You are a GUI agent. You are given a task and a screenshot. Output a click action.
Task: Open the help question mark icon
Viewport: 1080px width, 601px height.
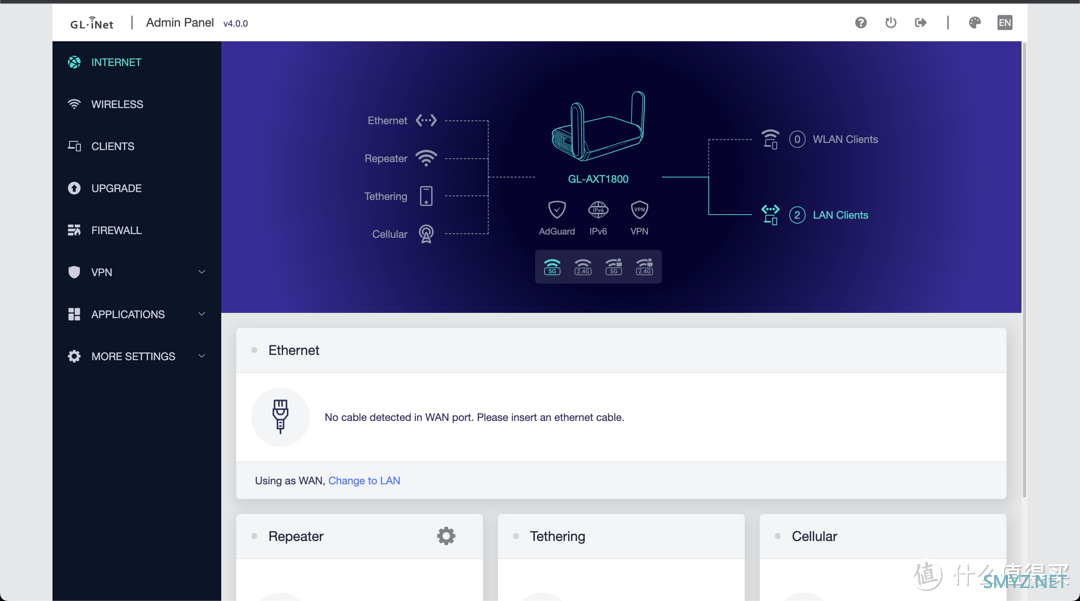pos(860,23)
